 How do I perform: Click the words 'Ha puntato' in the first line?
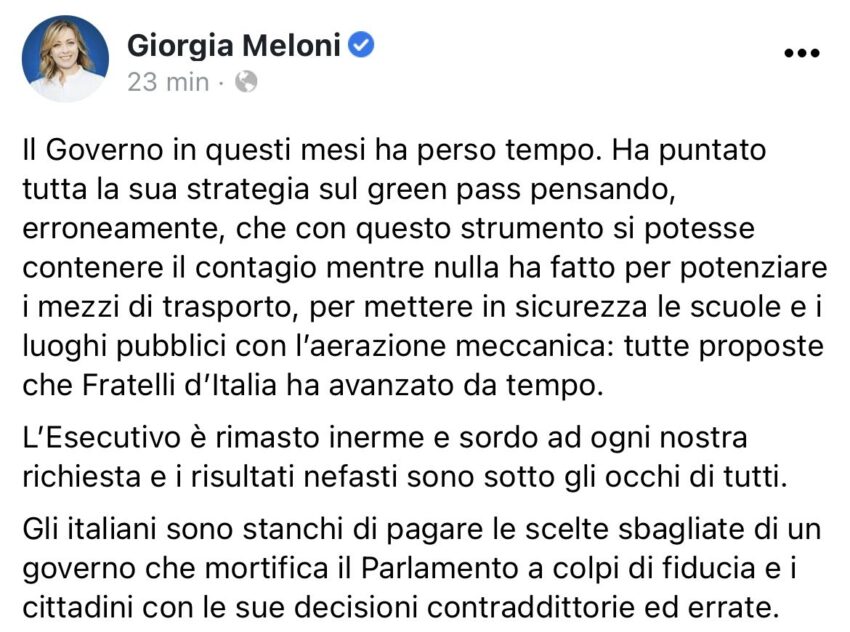(x=688, y=150)
